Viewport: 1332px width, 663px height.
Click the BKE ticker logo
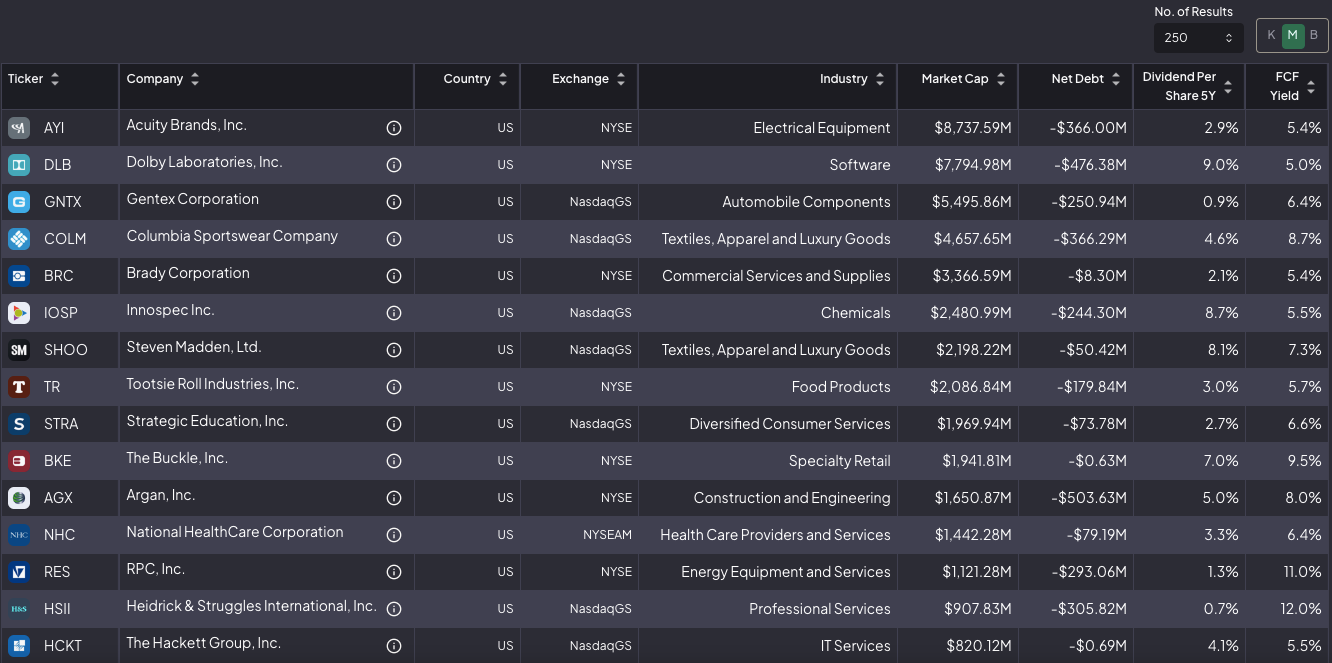pyautogui.click(x=19, y=461)
